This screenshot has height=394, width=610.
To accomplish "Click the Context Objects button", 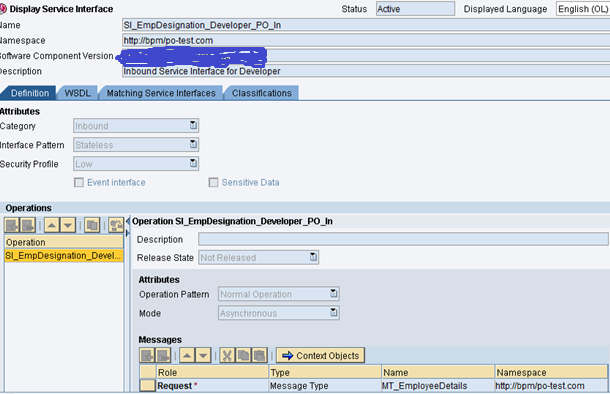I will 321,355.
